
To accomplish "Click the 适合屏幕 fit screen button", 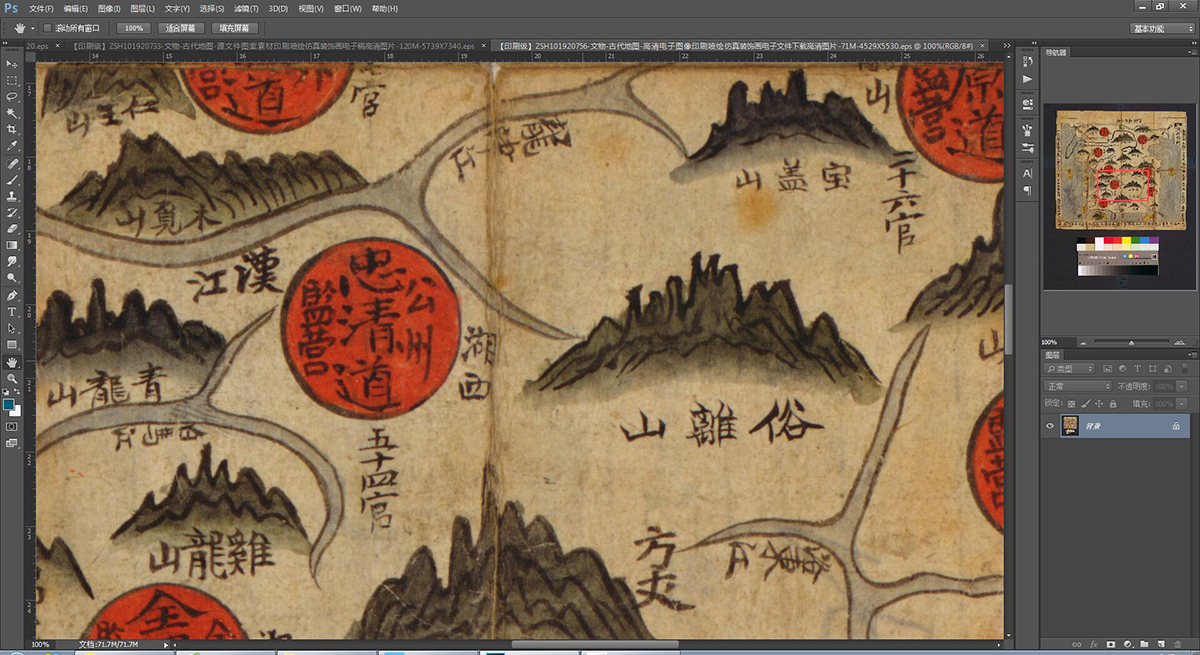I will coord(181,28).
